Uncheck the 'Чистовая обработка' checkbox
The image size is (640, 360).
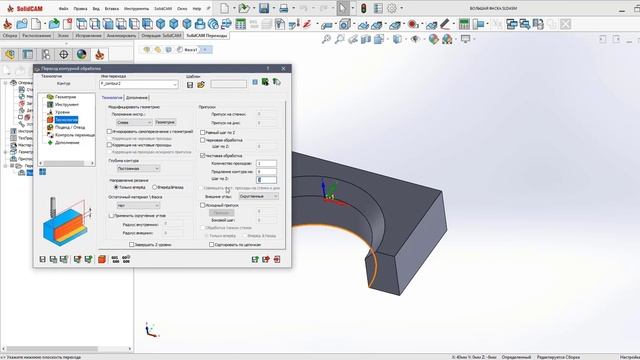click(202, 156)
